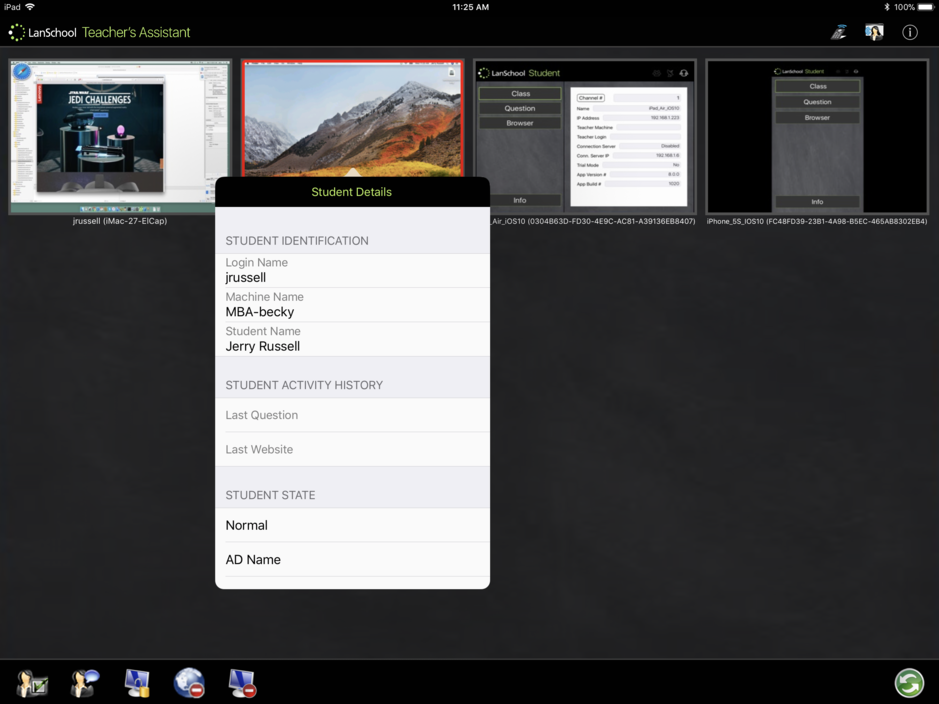Tap the Last Question row
This screenshot has width=939, height=704.
(x=352, y=415)
